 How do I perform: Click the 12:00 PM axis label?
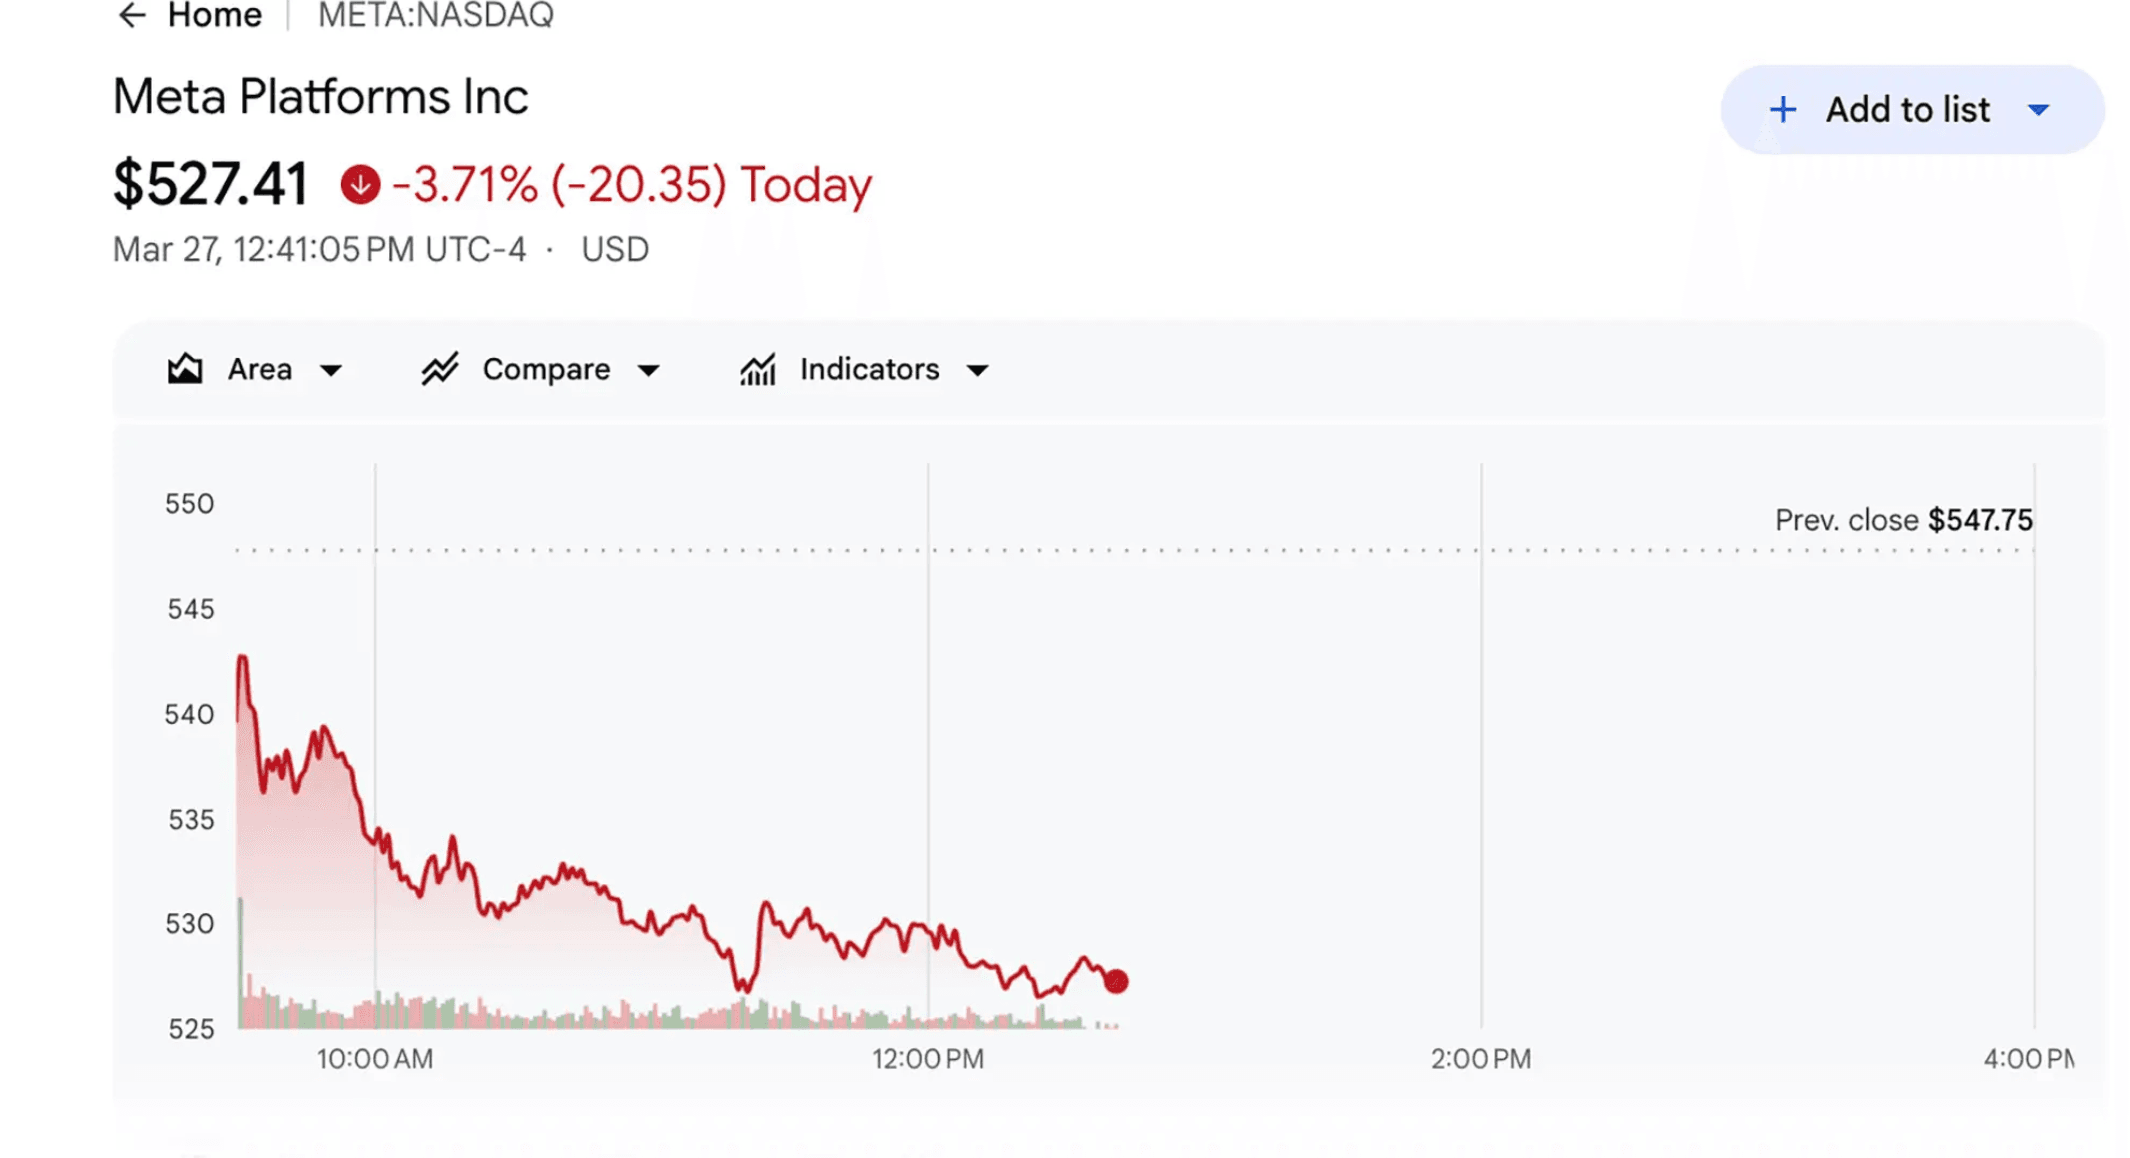927,1058
